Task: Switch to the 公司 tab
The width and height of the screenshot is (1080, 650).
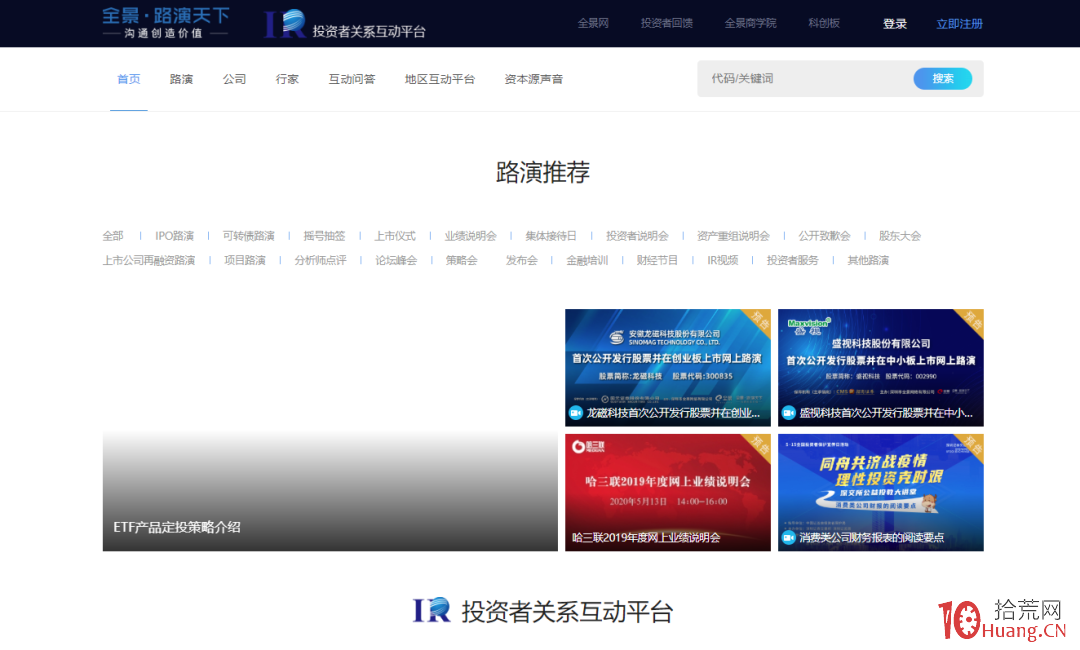Action: [x=234, y=78]
